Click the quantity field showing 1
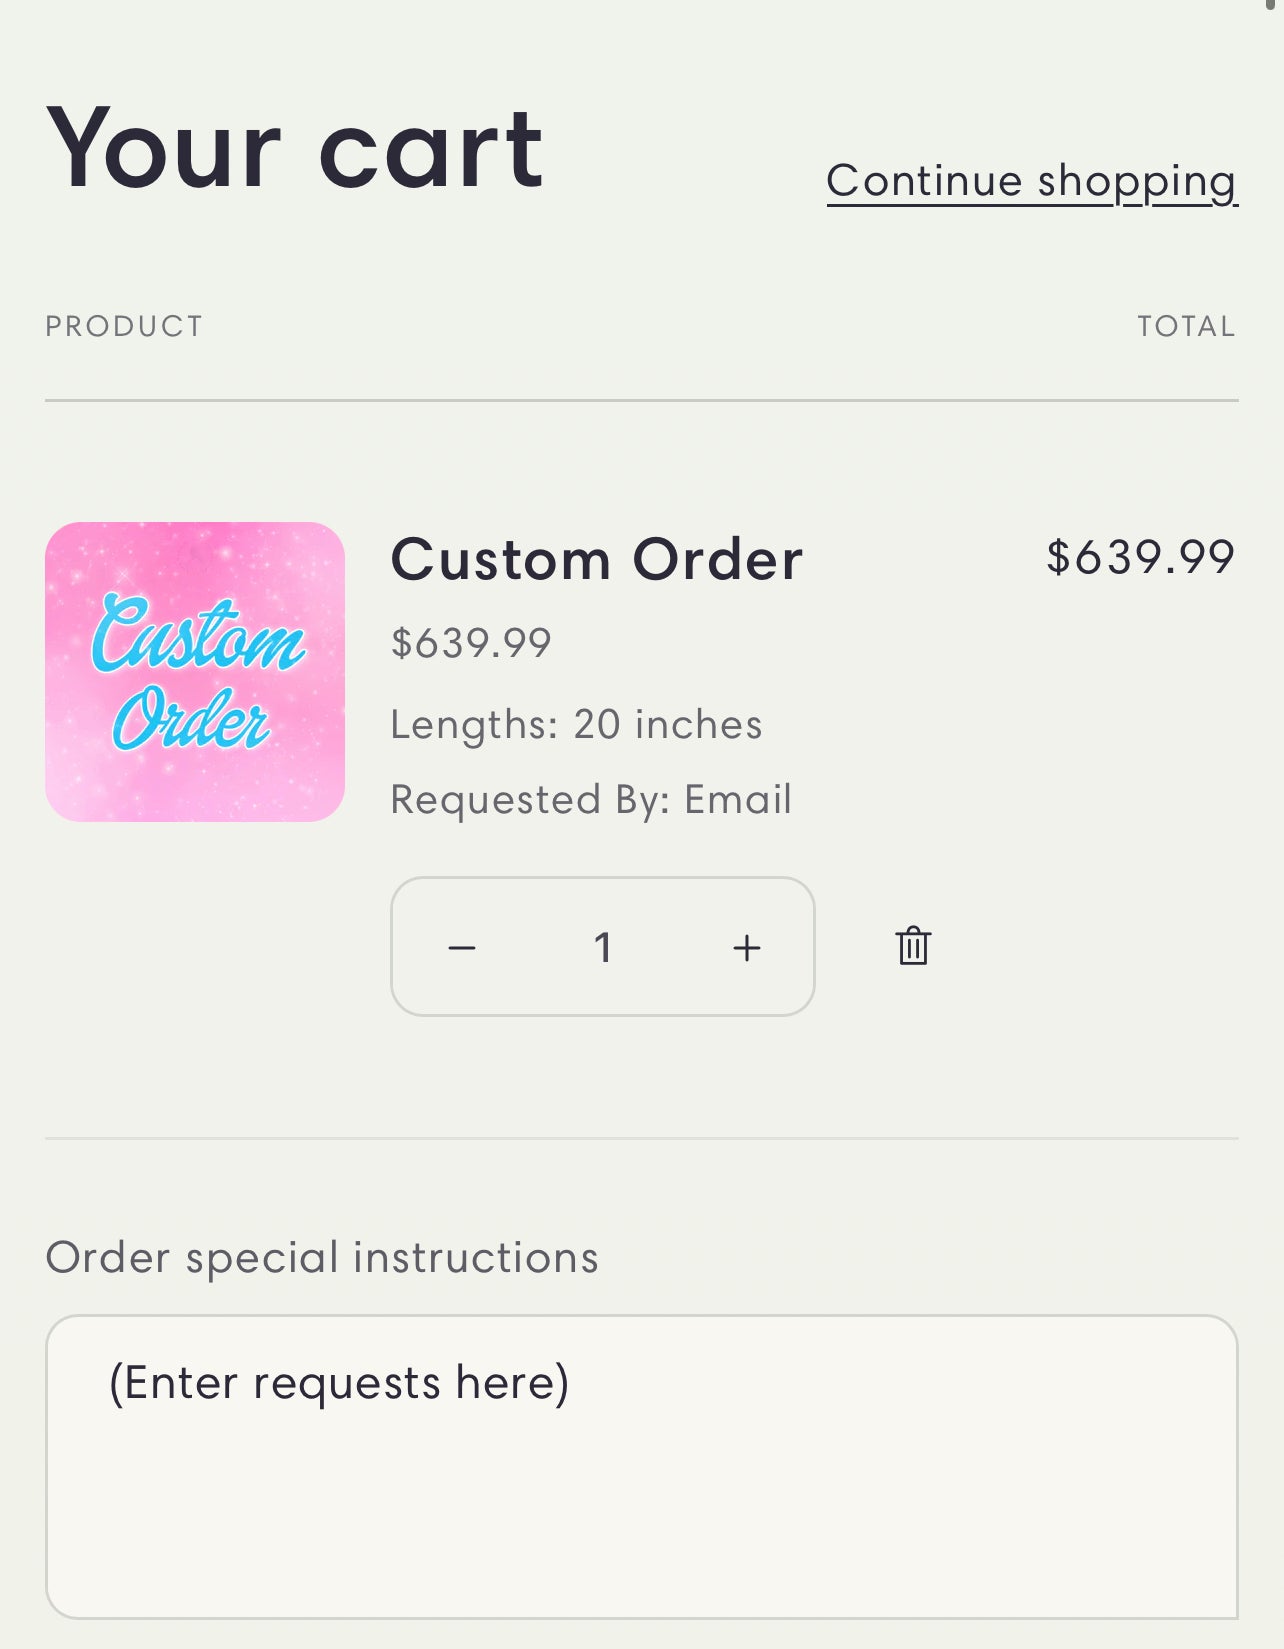 603,947
